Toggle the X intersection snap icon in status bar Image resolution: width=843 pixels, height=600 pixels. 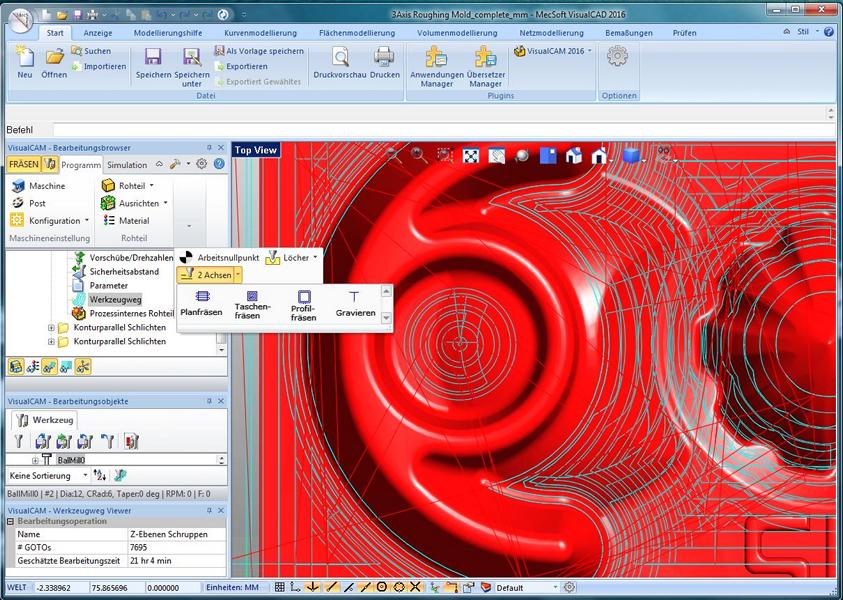[x=416, y=587]
